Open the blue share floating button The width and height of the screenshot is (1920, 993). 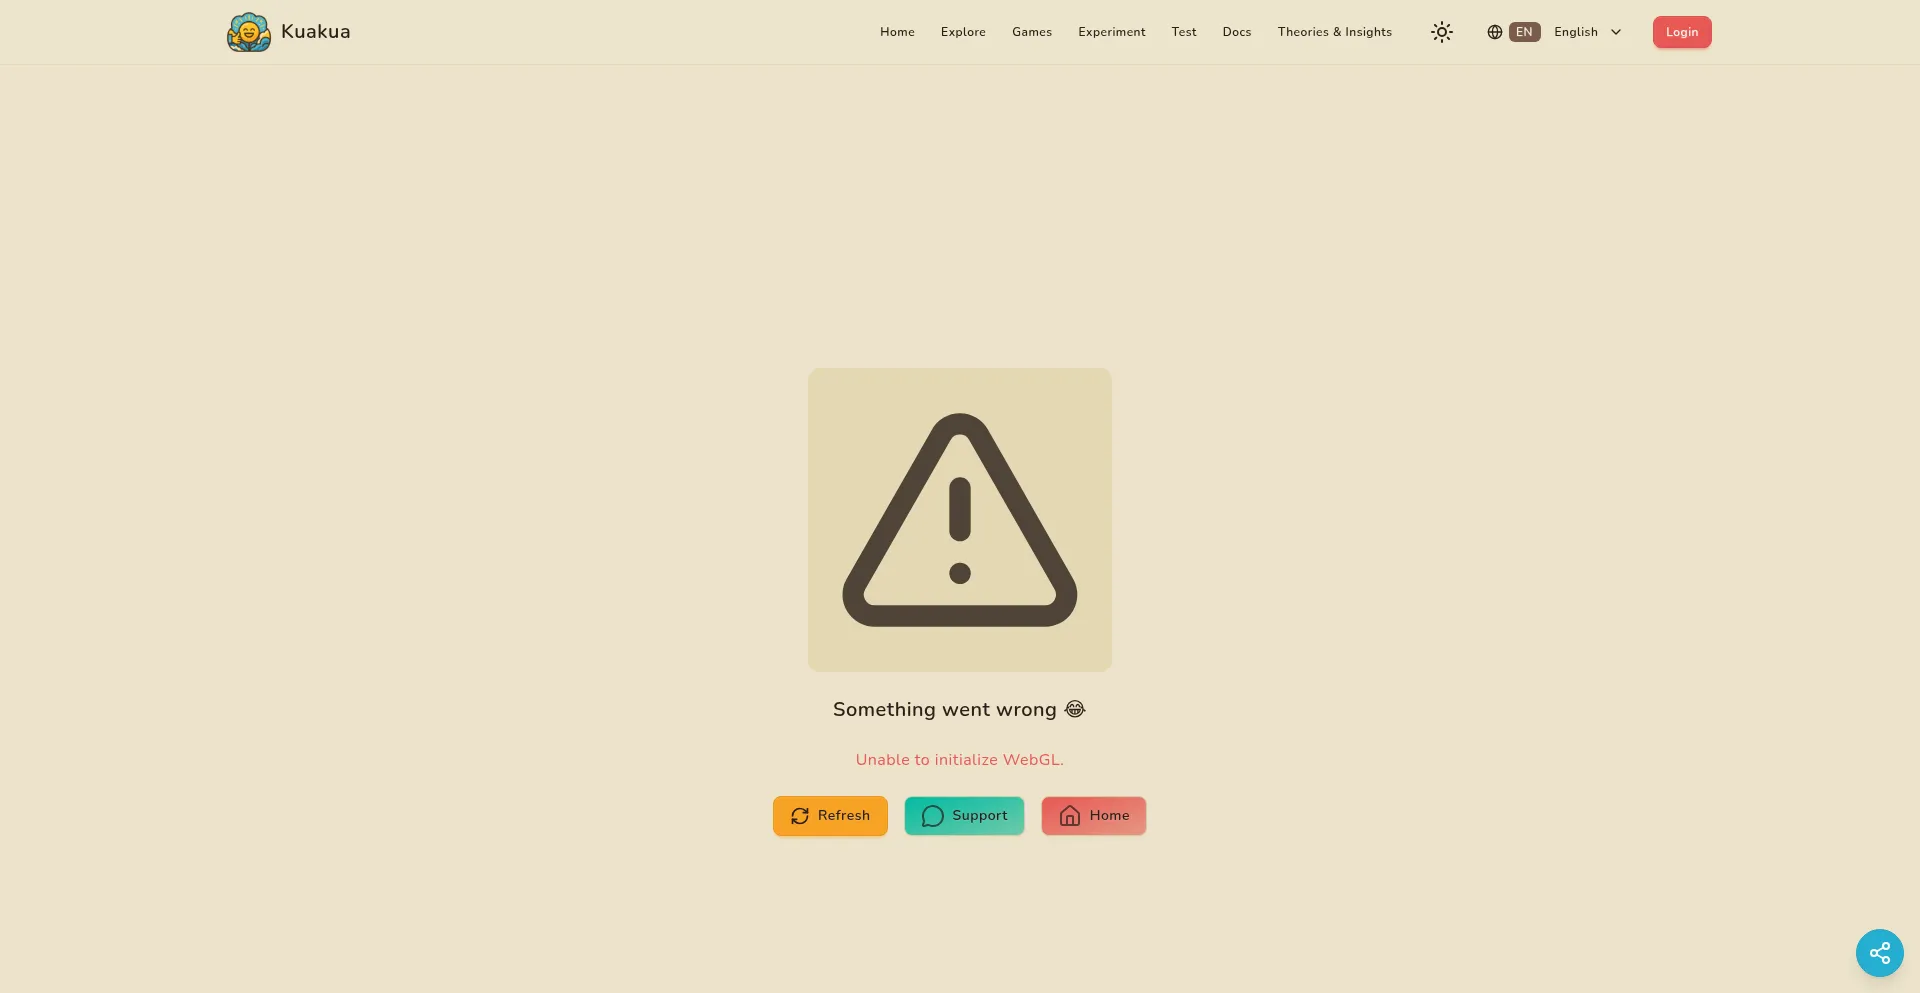tap(1879, 953)
